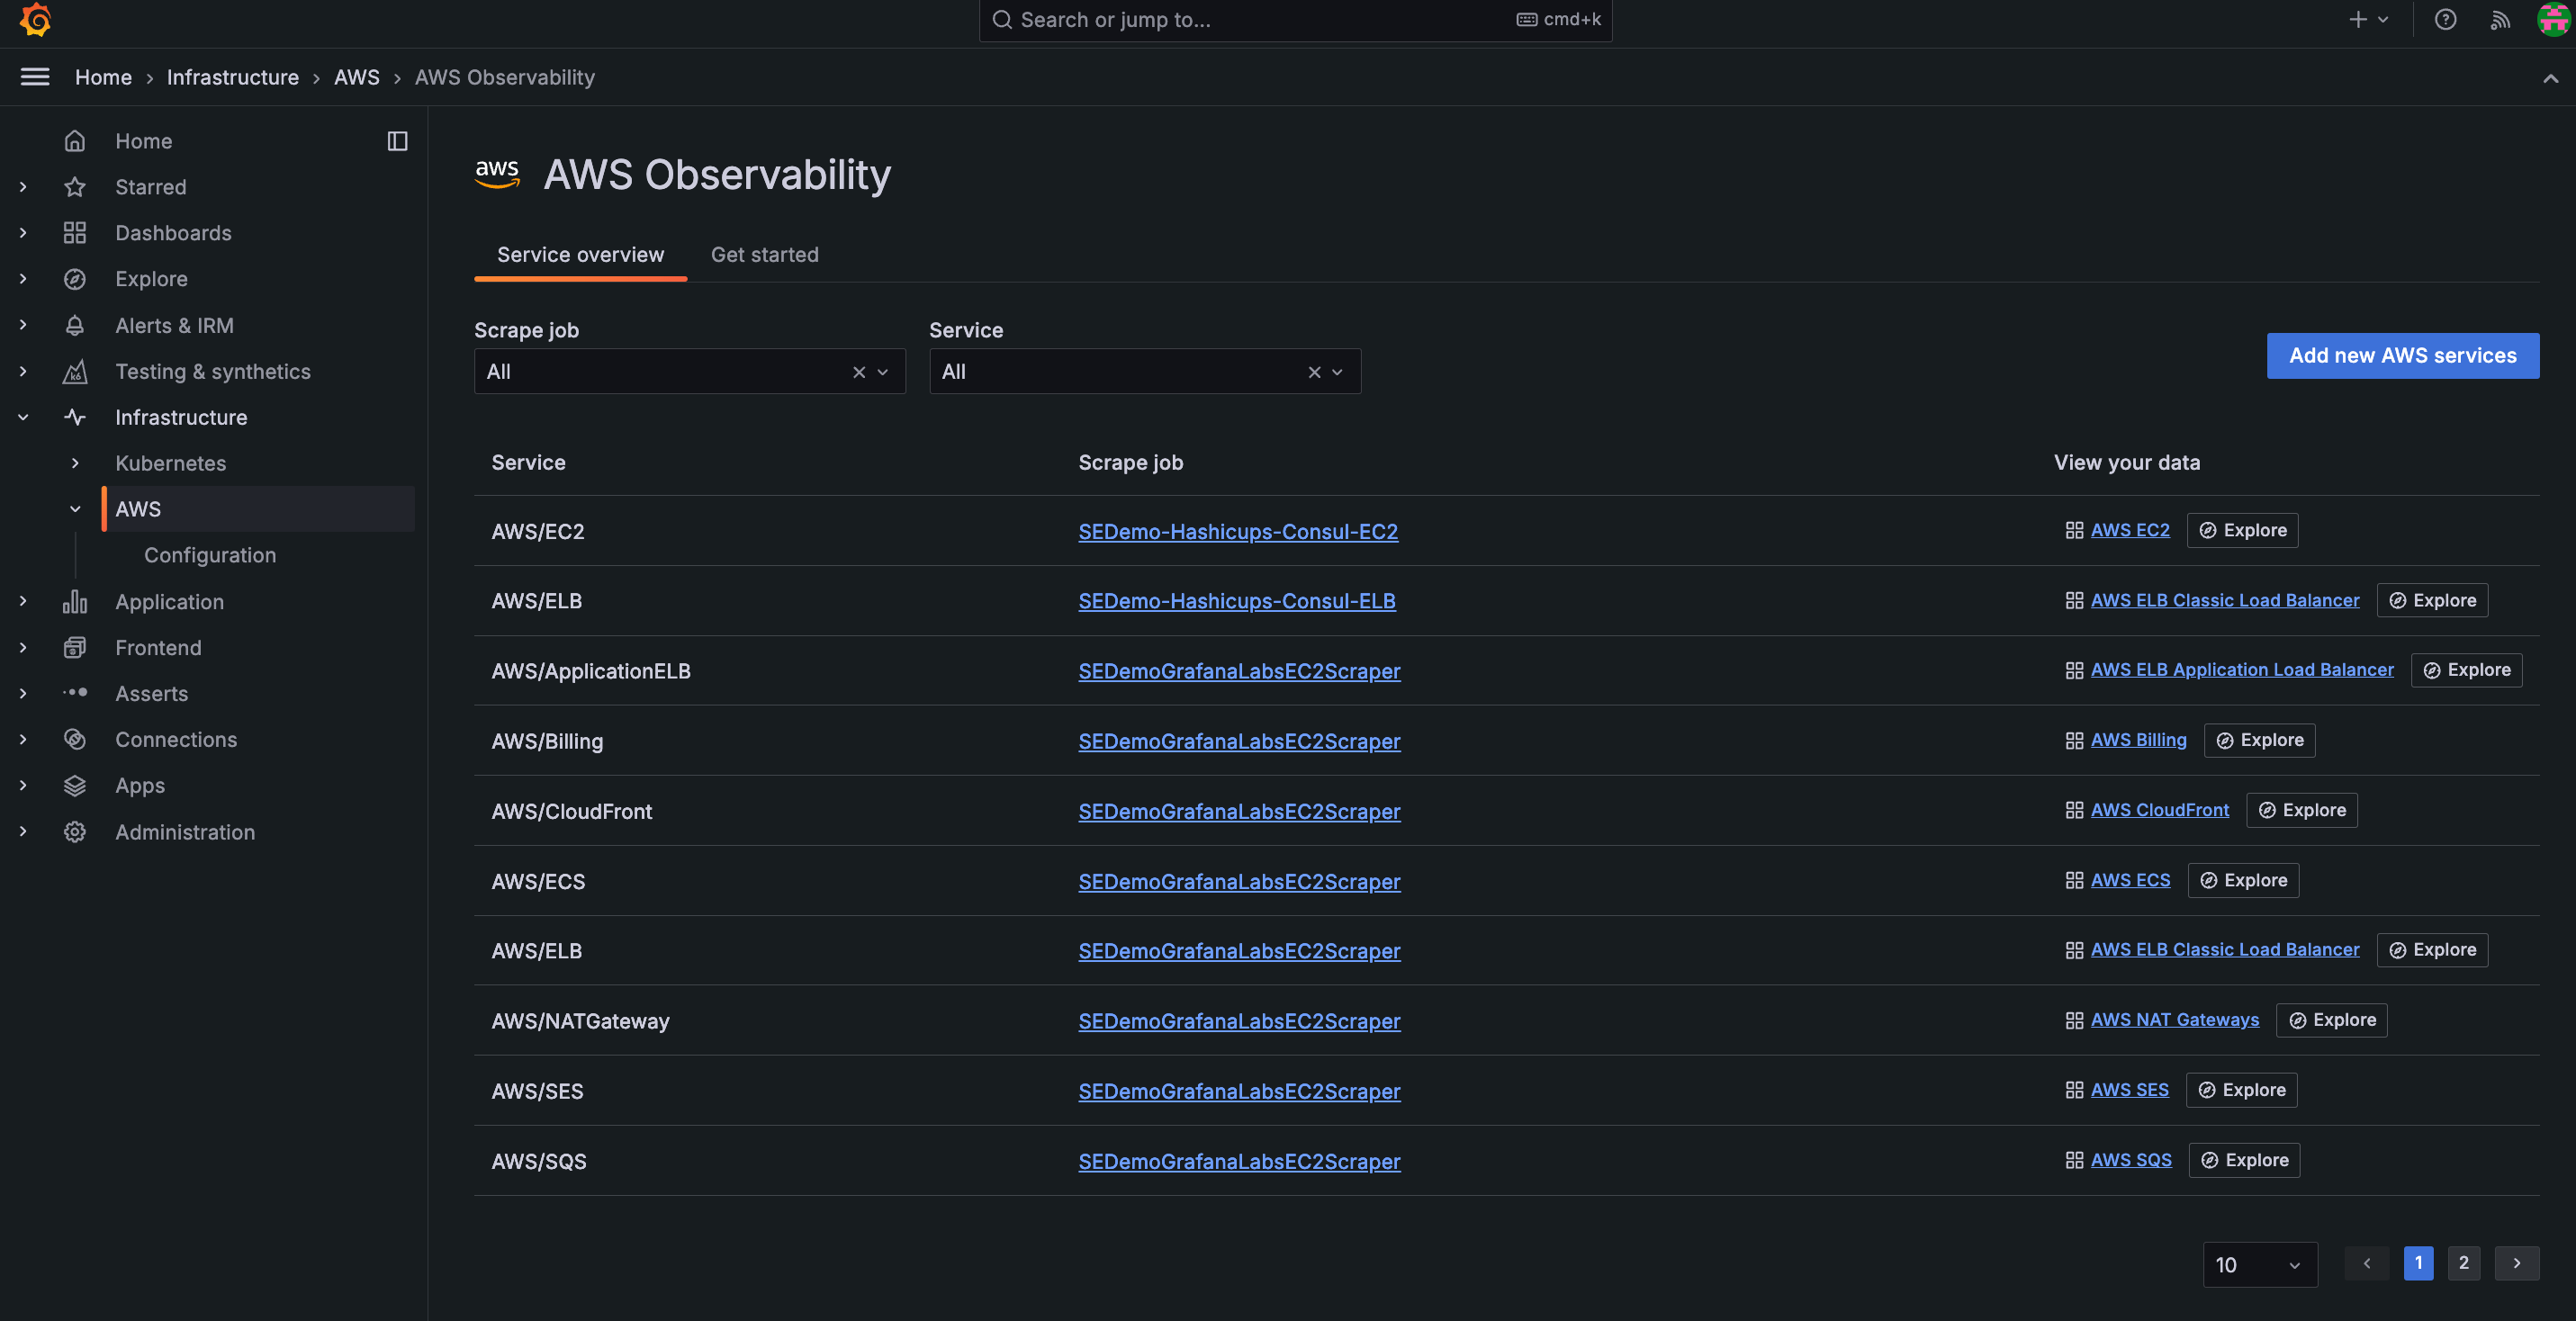This screenshot has height=1321, width=2576.
Task: Open the page size 10 dropdown
Action: pyautogui.click(x=2260, y=1264)
